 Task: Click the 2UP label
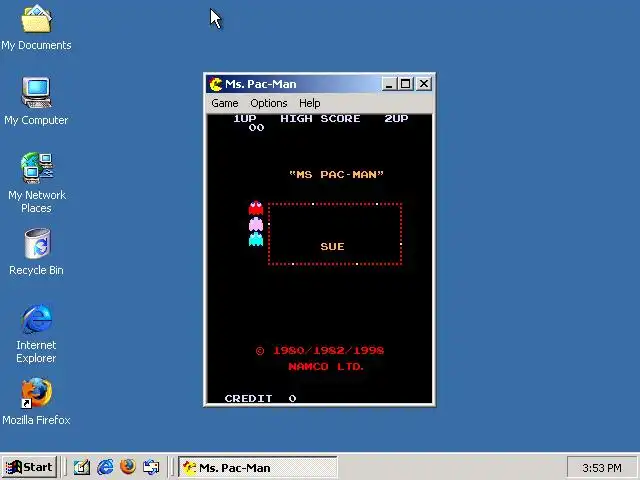coord(396,119)
